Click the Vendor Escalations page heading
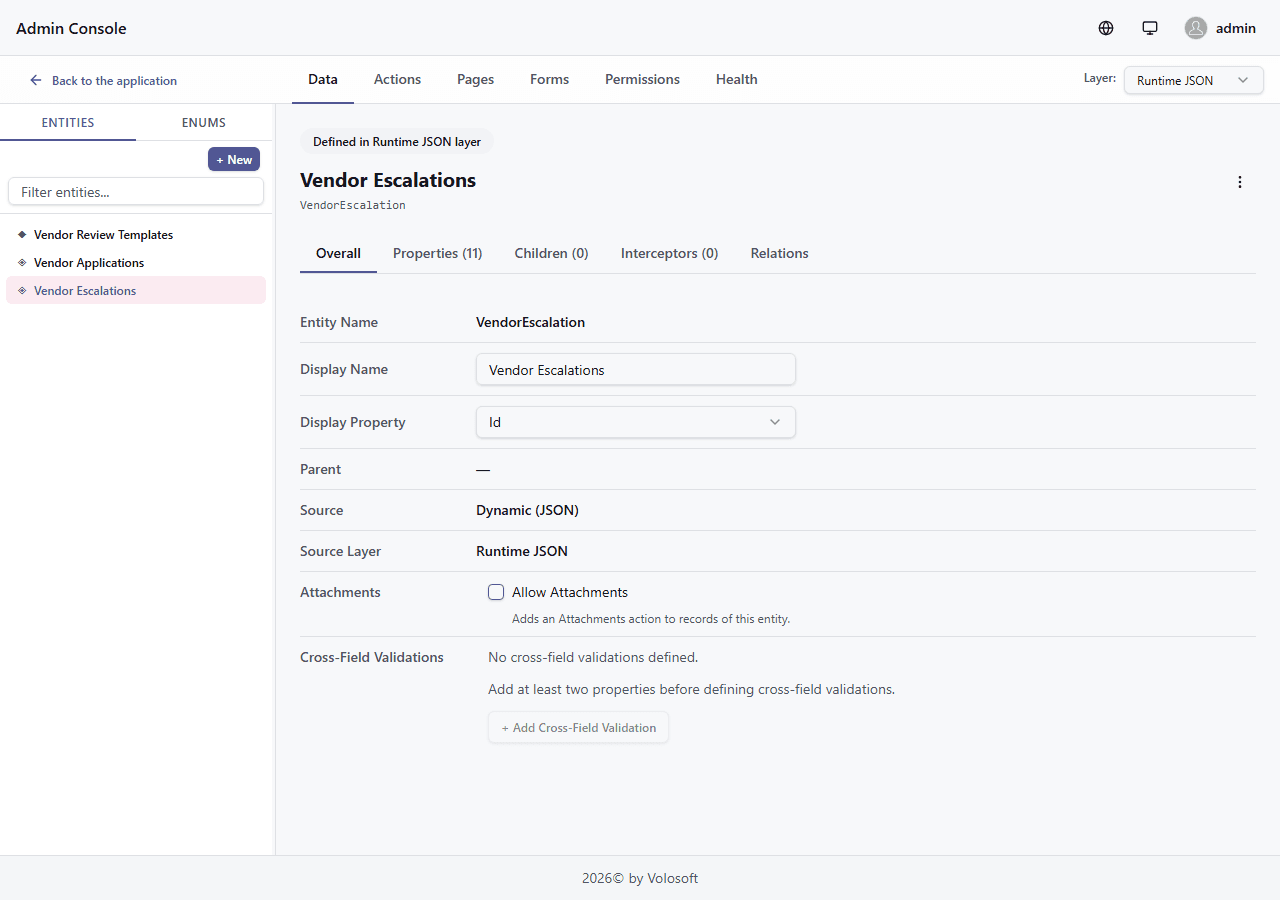1280x900 pixels. coord(388,180)
